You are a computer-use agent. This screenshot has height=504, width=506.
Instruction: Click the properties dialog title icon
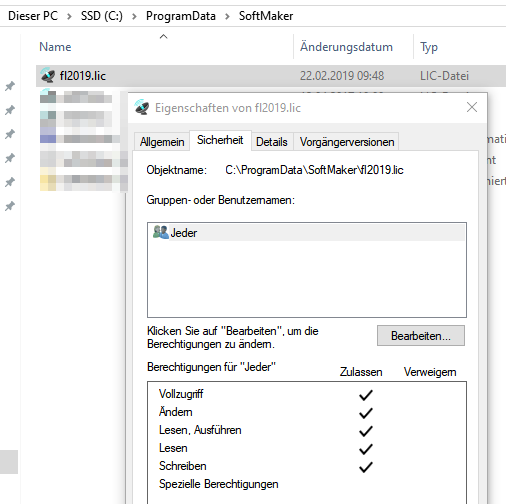(142, 107)
